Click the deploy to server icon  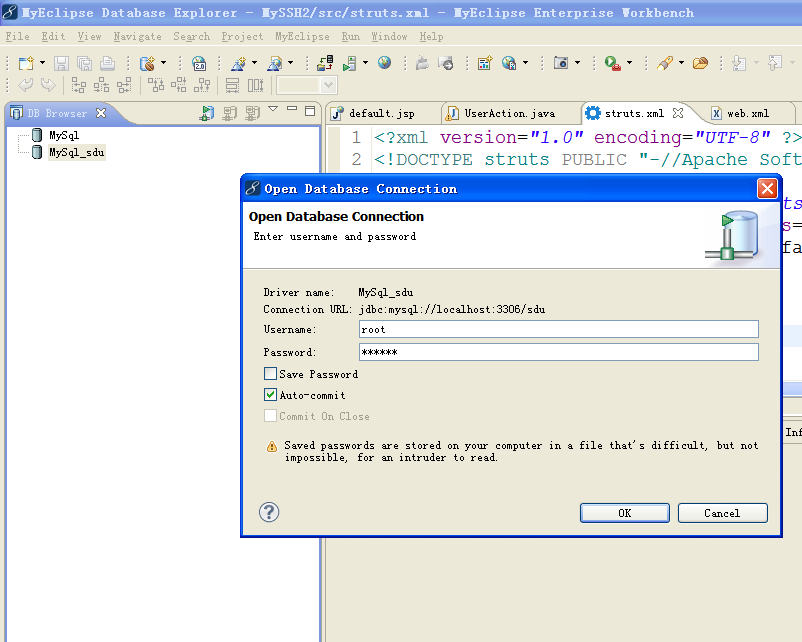point(325,63)
